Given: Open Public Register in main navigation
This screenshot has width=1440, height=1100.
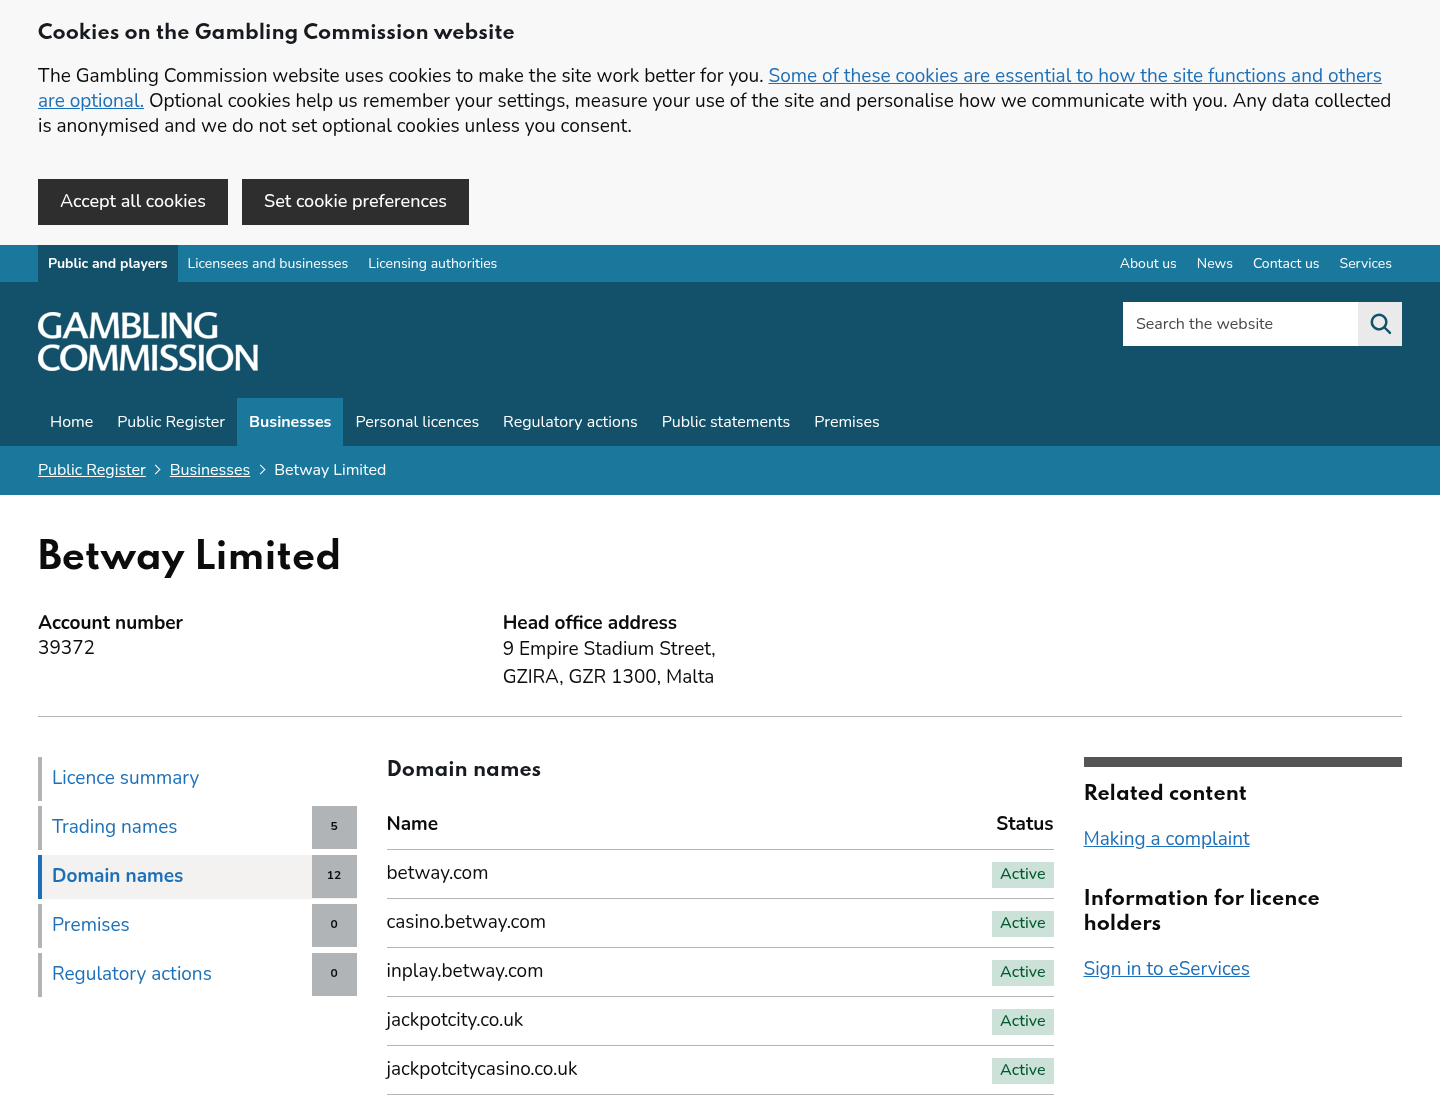Looking at the screenshot, I should [171, 422].
